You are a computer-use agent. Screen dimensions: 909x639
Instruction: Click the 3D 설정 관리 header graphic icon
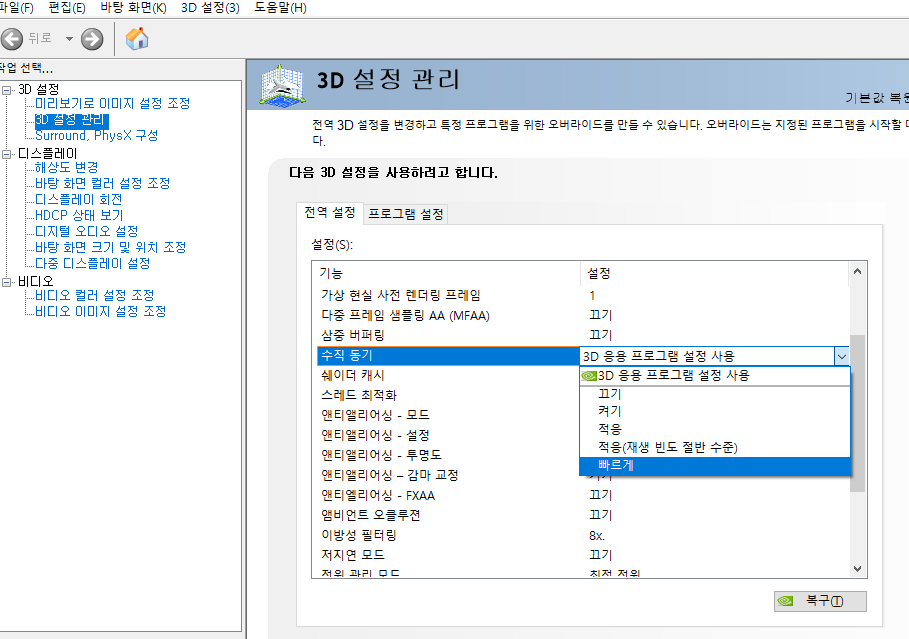285,86
